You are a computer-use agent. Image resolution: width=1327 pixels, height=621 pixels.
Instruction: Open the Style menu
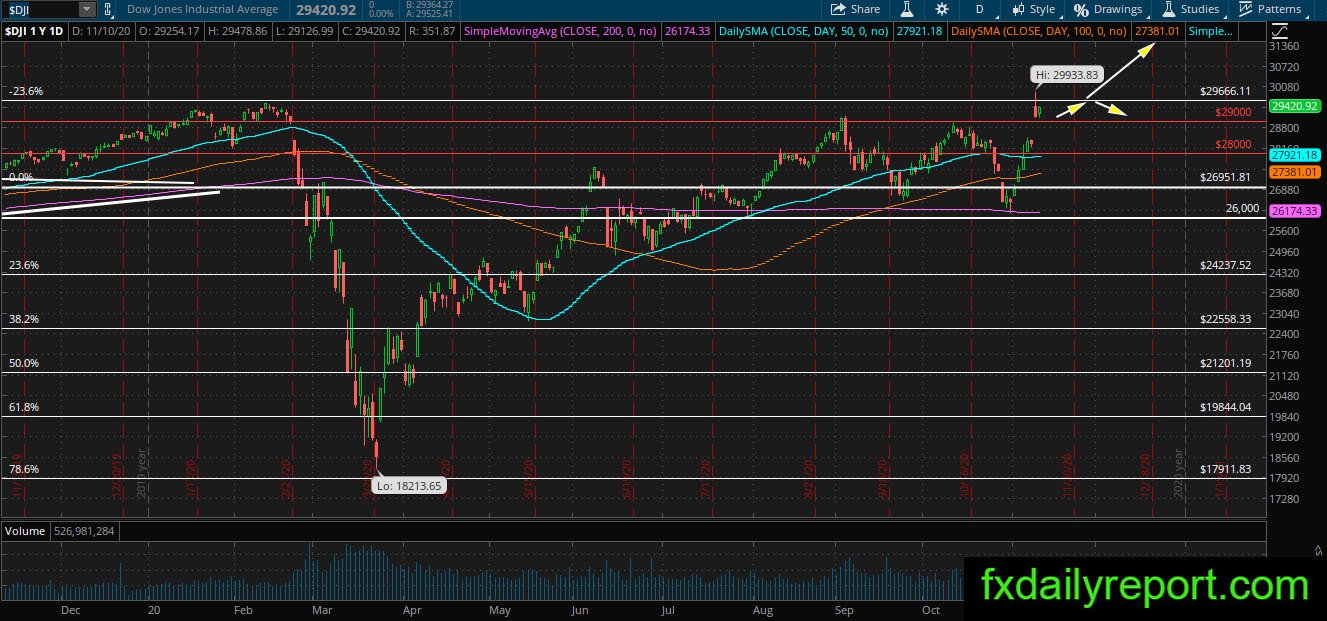(x=1034, y=9)
